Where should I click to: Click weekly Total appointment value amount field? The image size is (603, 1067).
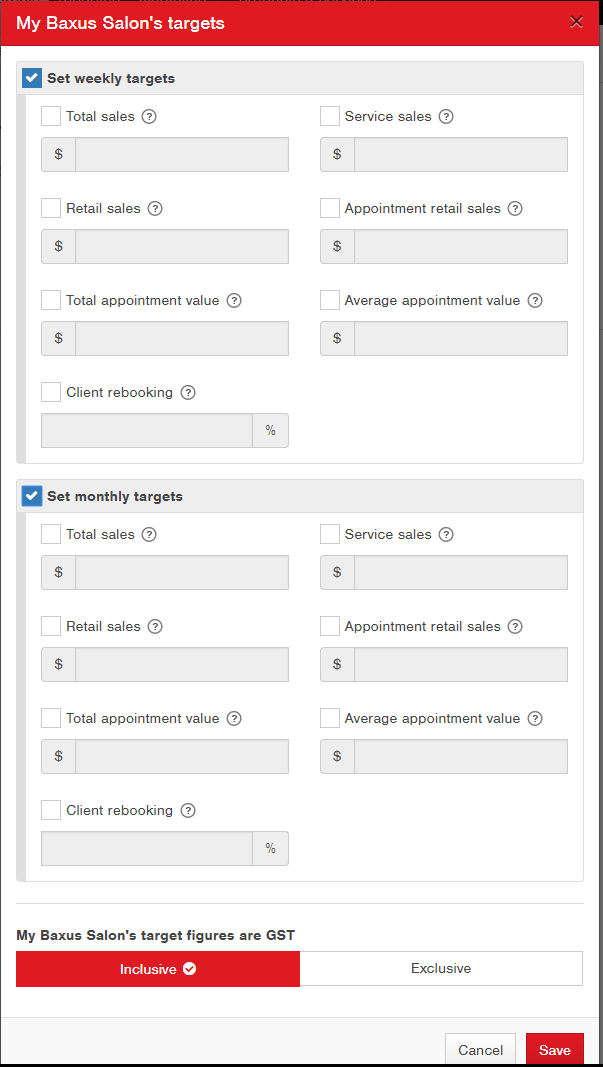click(182, 338)
